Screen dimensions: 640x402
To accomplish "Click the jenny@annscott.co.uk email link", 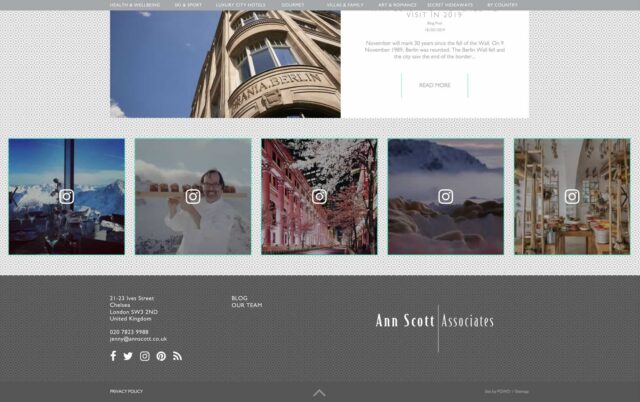I will coord(138,339).
